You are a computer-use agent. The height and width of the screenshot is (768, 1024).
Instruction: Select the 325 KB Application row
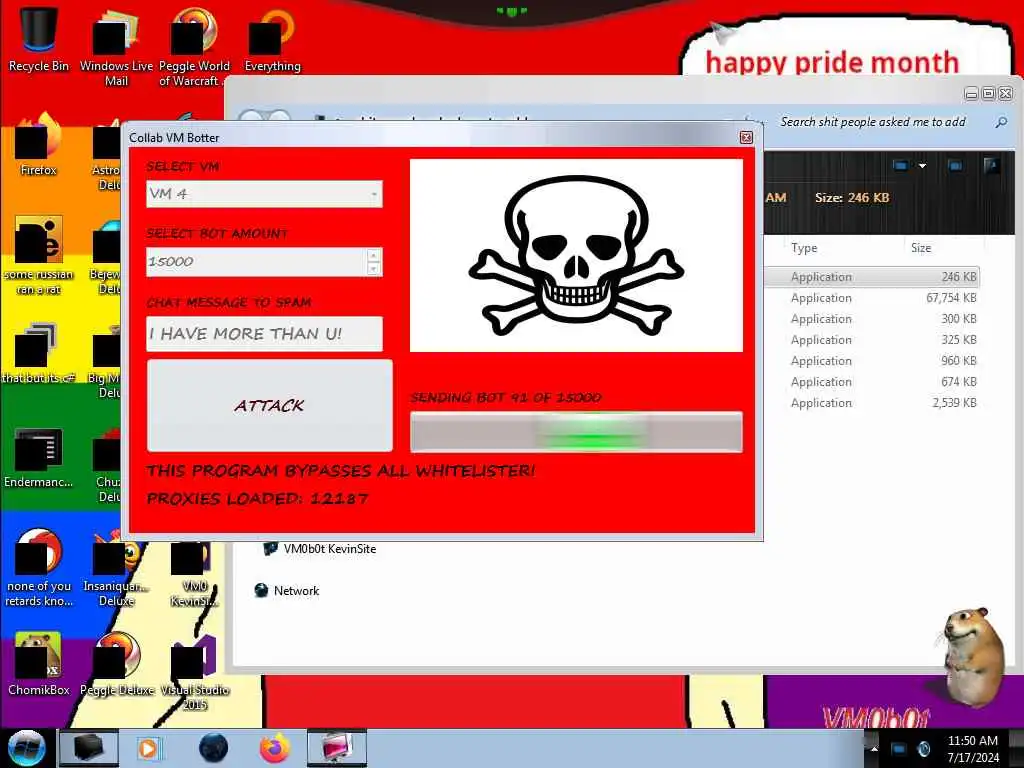tap(872, 340)
